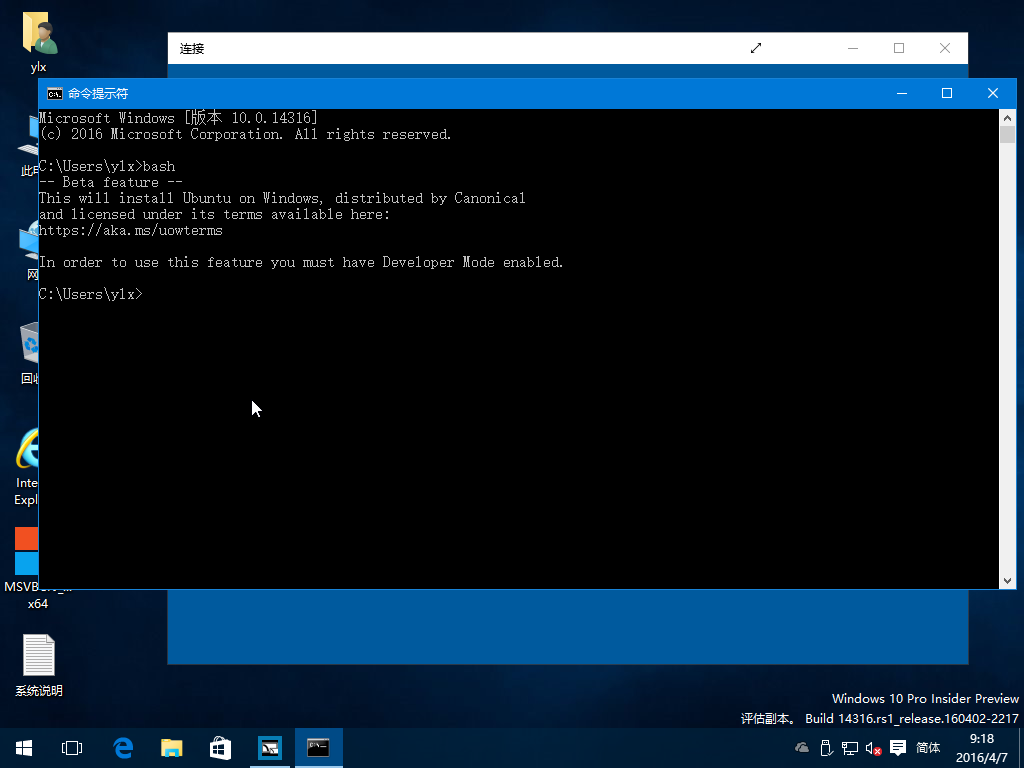Screen dimensions: 1024x768
Task: Open the Windows Store taskbar icon
Action: [220, 747]
